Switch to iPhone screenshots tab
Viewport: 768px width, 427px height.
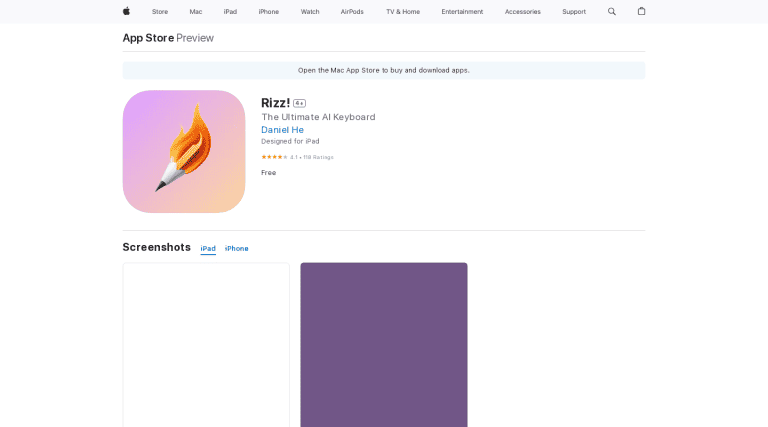click(x=237, y=249)
